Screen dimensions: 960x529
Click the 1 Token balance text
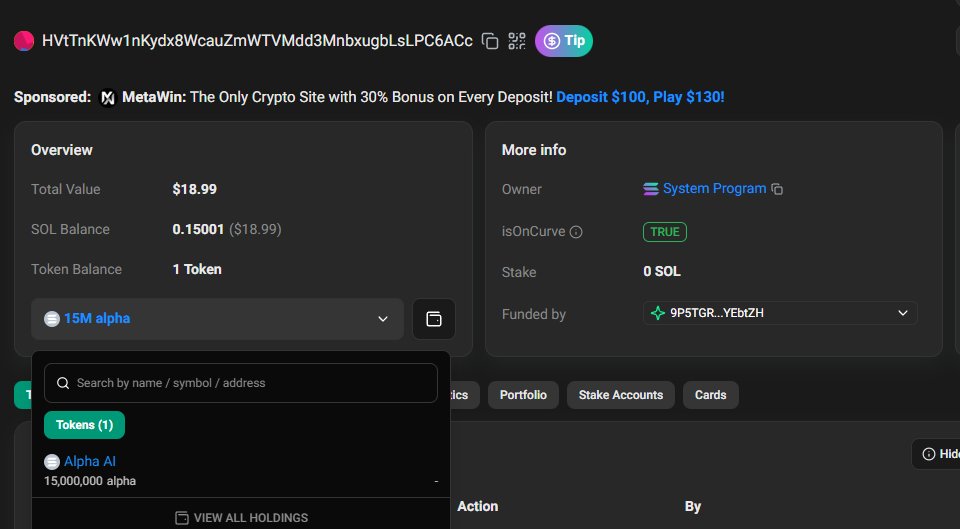[x=197, y=269]
